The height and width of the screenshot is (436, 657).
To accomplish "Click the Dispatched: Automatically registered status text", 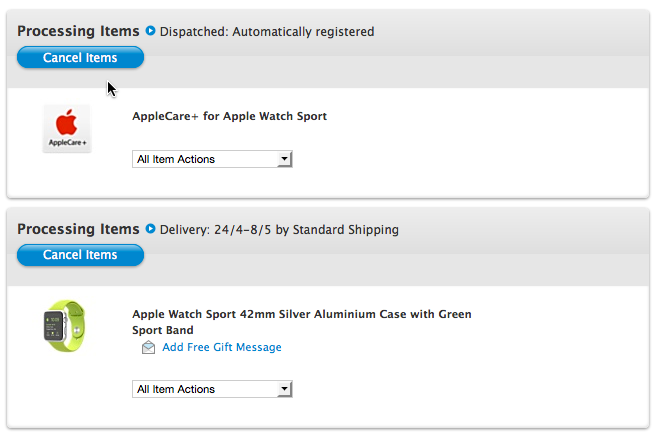I will pyautogui.click(x=267, y=32).
